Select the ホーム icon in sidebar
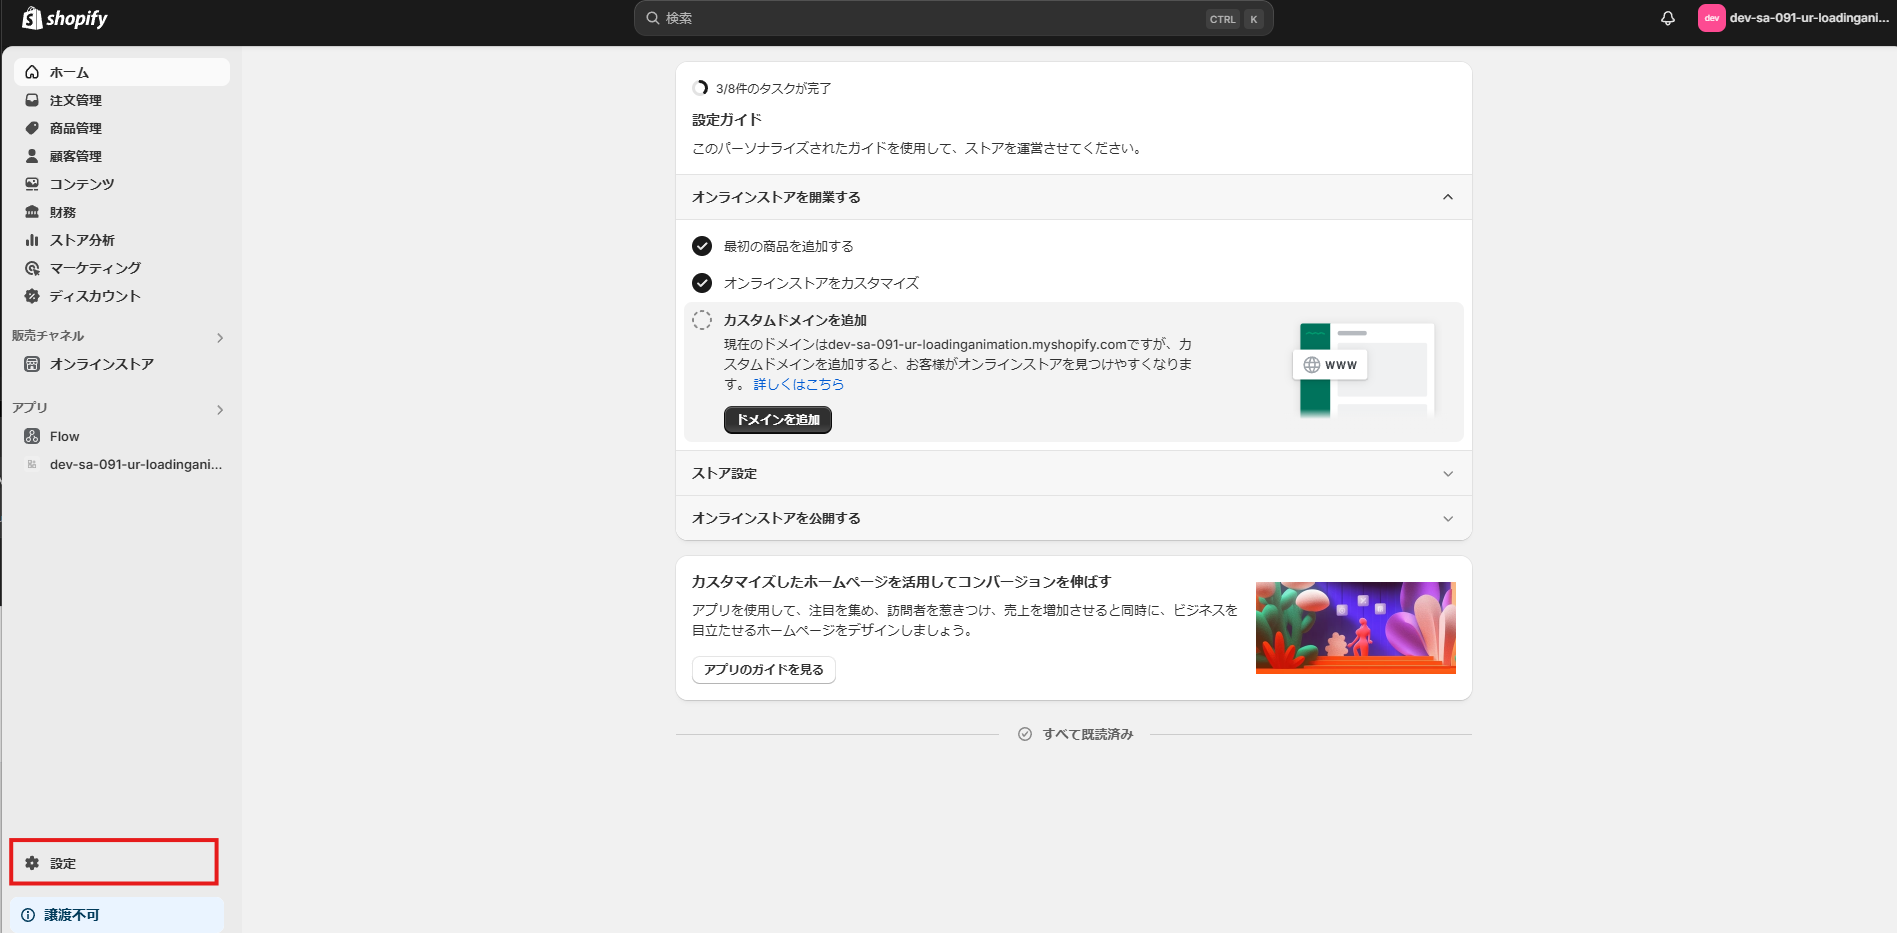 32,72
